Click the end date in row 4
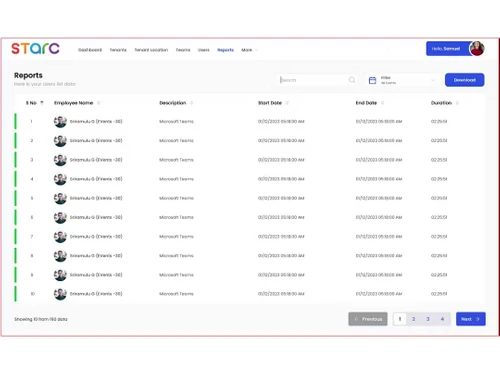The image size is (500, 375). [379, 179]
